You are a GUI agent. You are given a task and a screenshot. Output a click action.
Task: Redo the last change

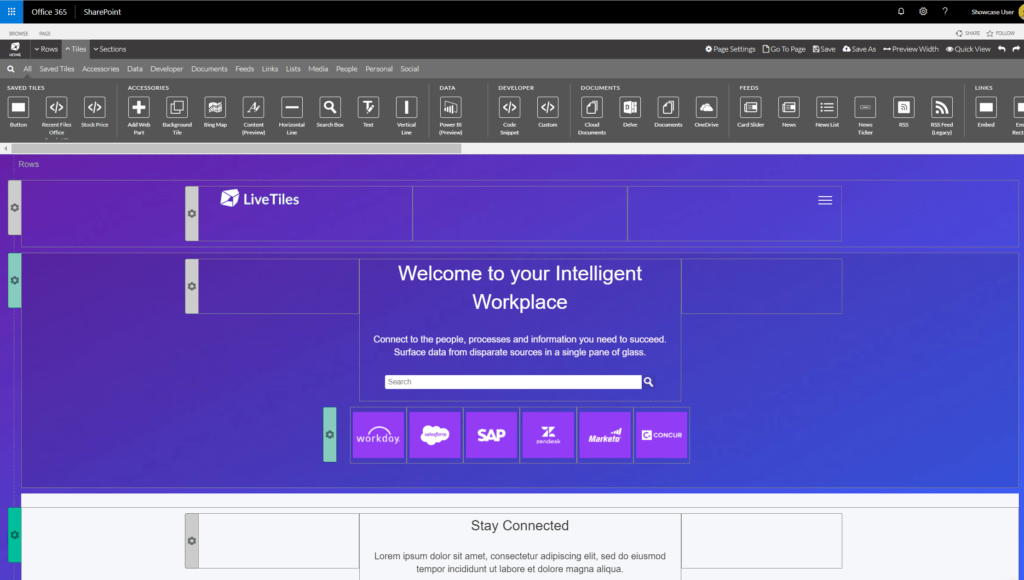pos(1016,49)
